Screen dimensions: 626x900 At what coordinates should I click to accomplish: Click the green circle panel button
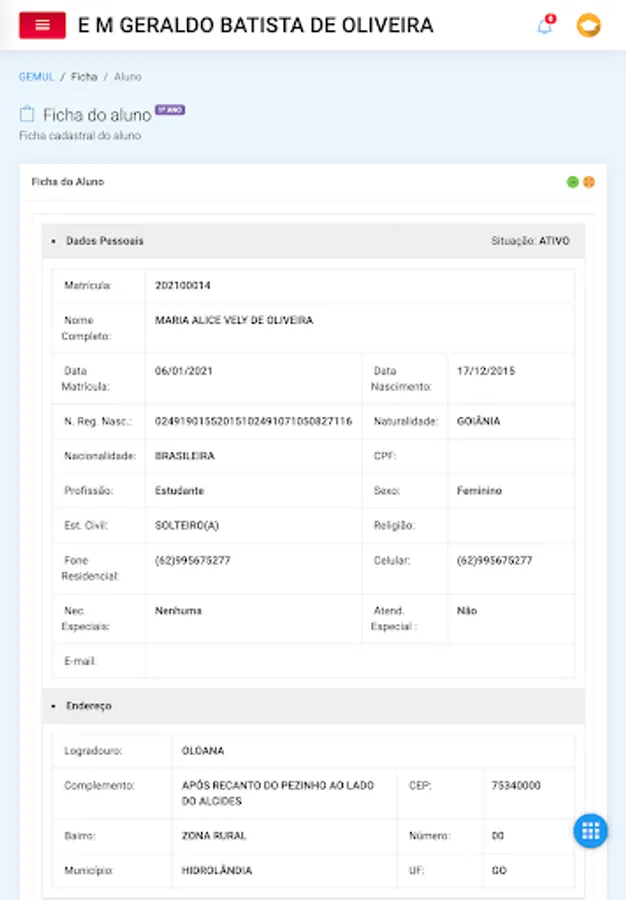click(572, 182)
